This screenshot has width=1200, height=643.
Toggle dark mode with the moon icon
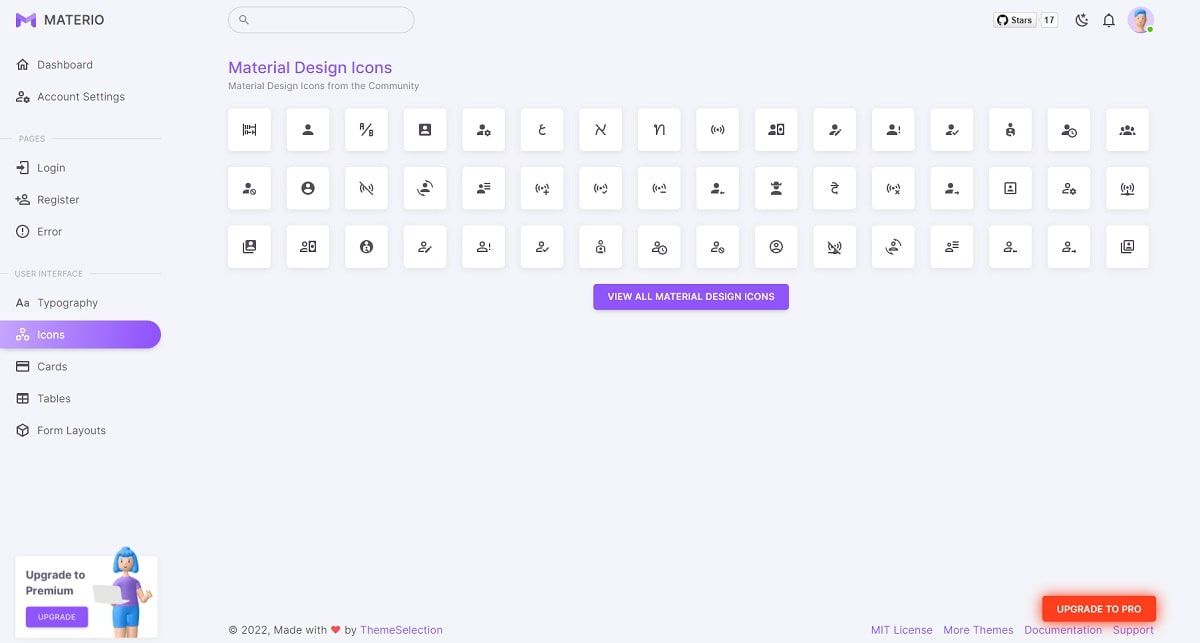click(1081, 19)
